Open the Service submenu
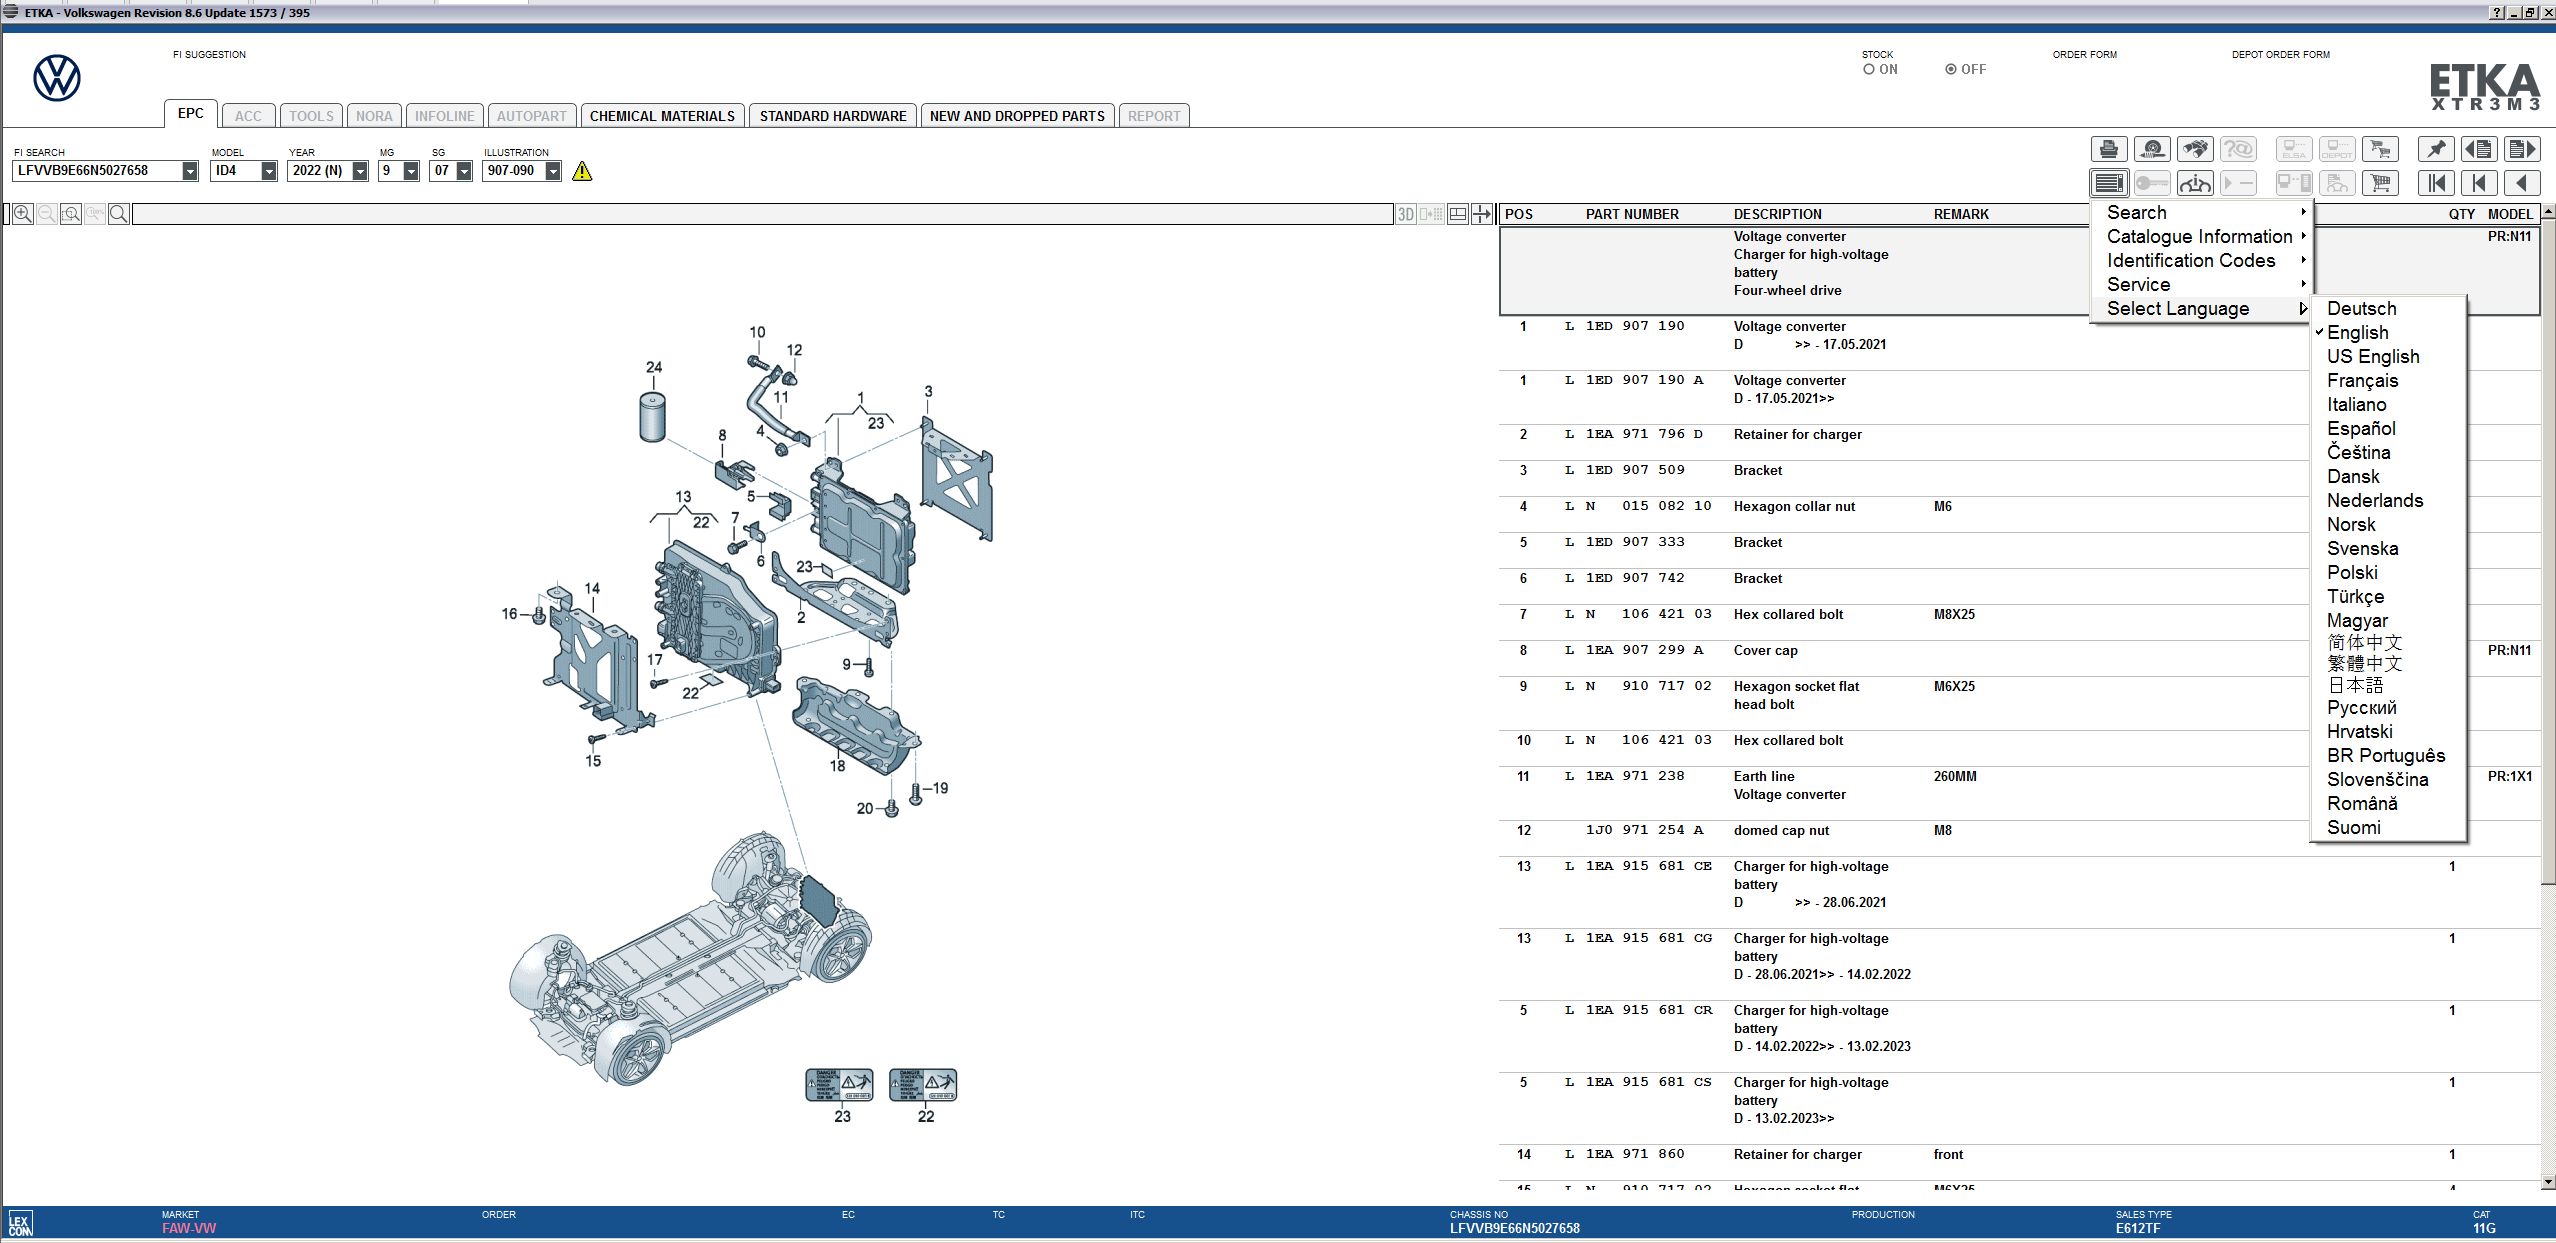This screenshot has width=2556, height=1243. click(2200, 284)
